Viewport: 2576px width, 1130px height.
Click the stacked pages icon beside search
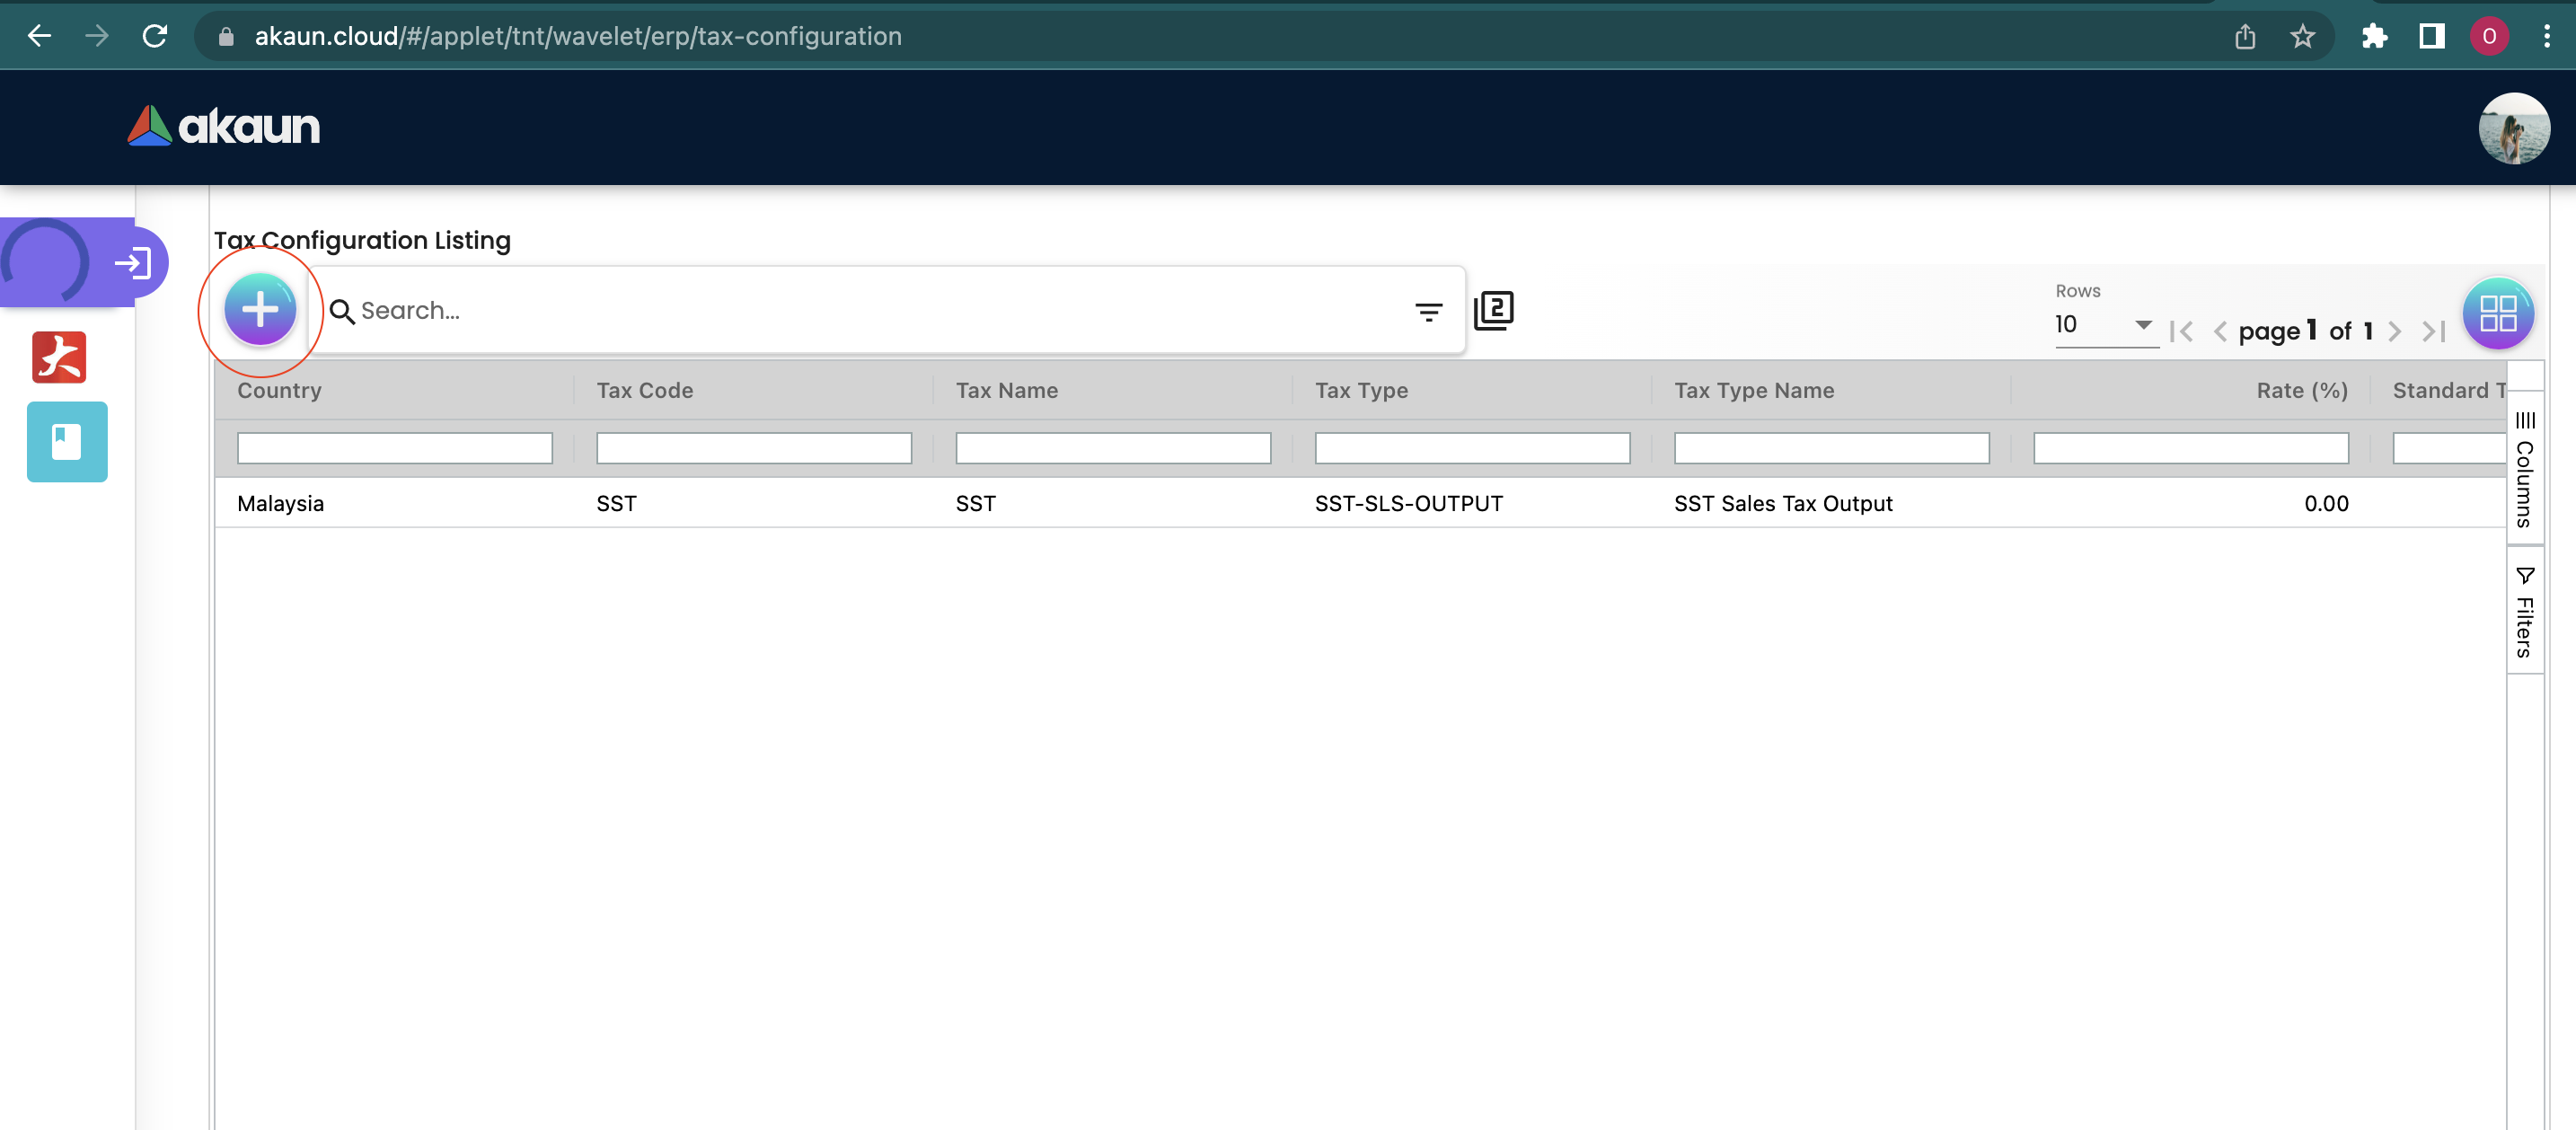click(1493, 310)
